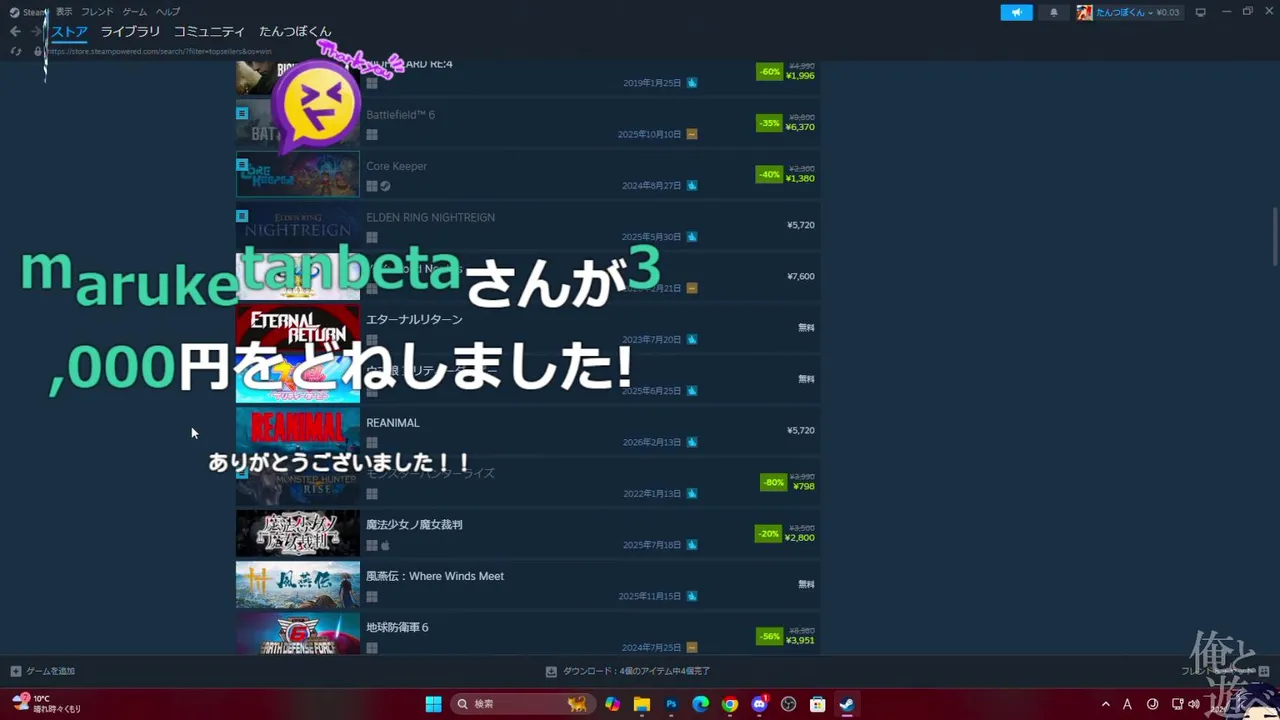Open Copilot from the taskbar
The image size is (1280, 720).
[x=612, y=704]
